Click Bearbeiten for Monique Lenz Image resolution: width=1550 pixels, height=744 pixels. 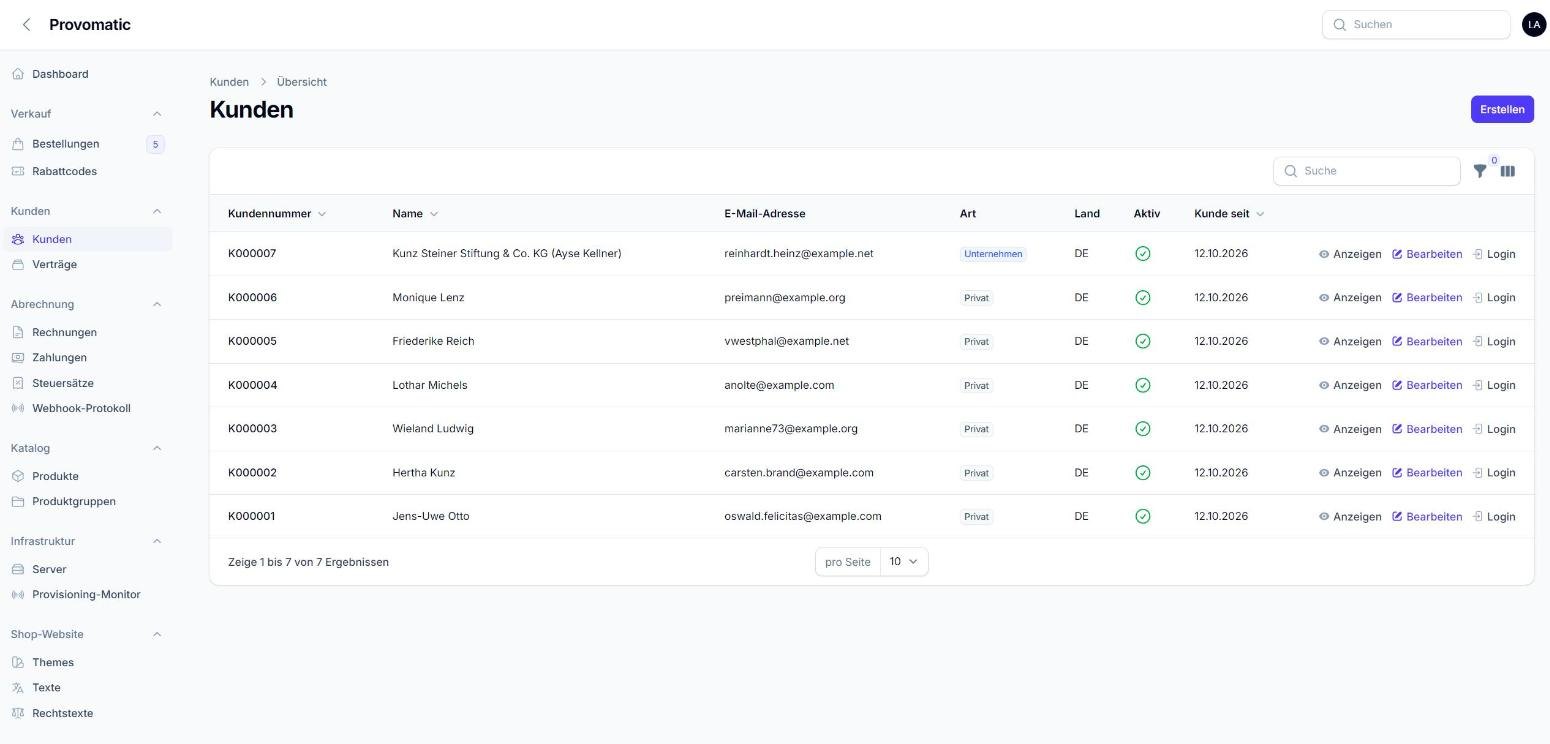click(1427, 298)
